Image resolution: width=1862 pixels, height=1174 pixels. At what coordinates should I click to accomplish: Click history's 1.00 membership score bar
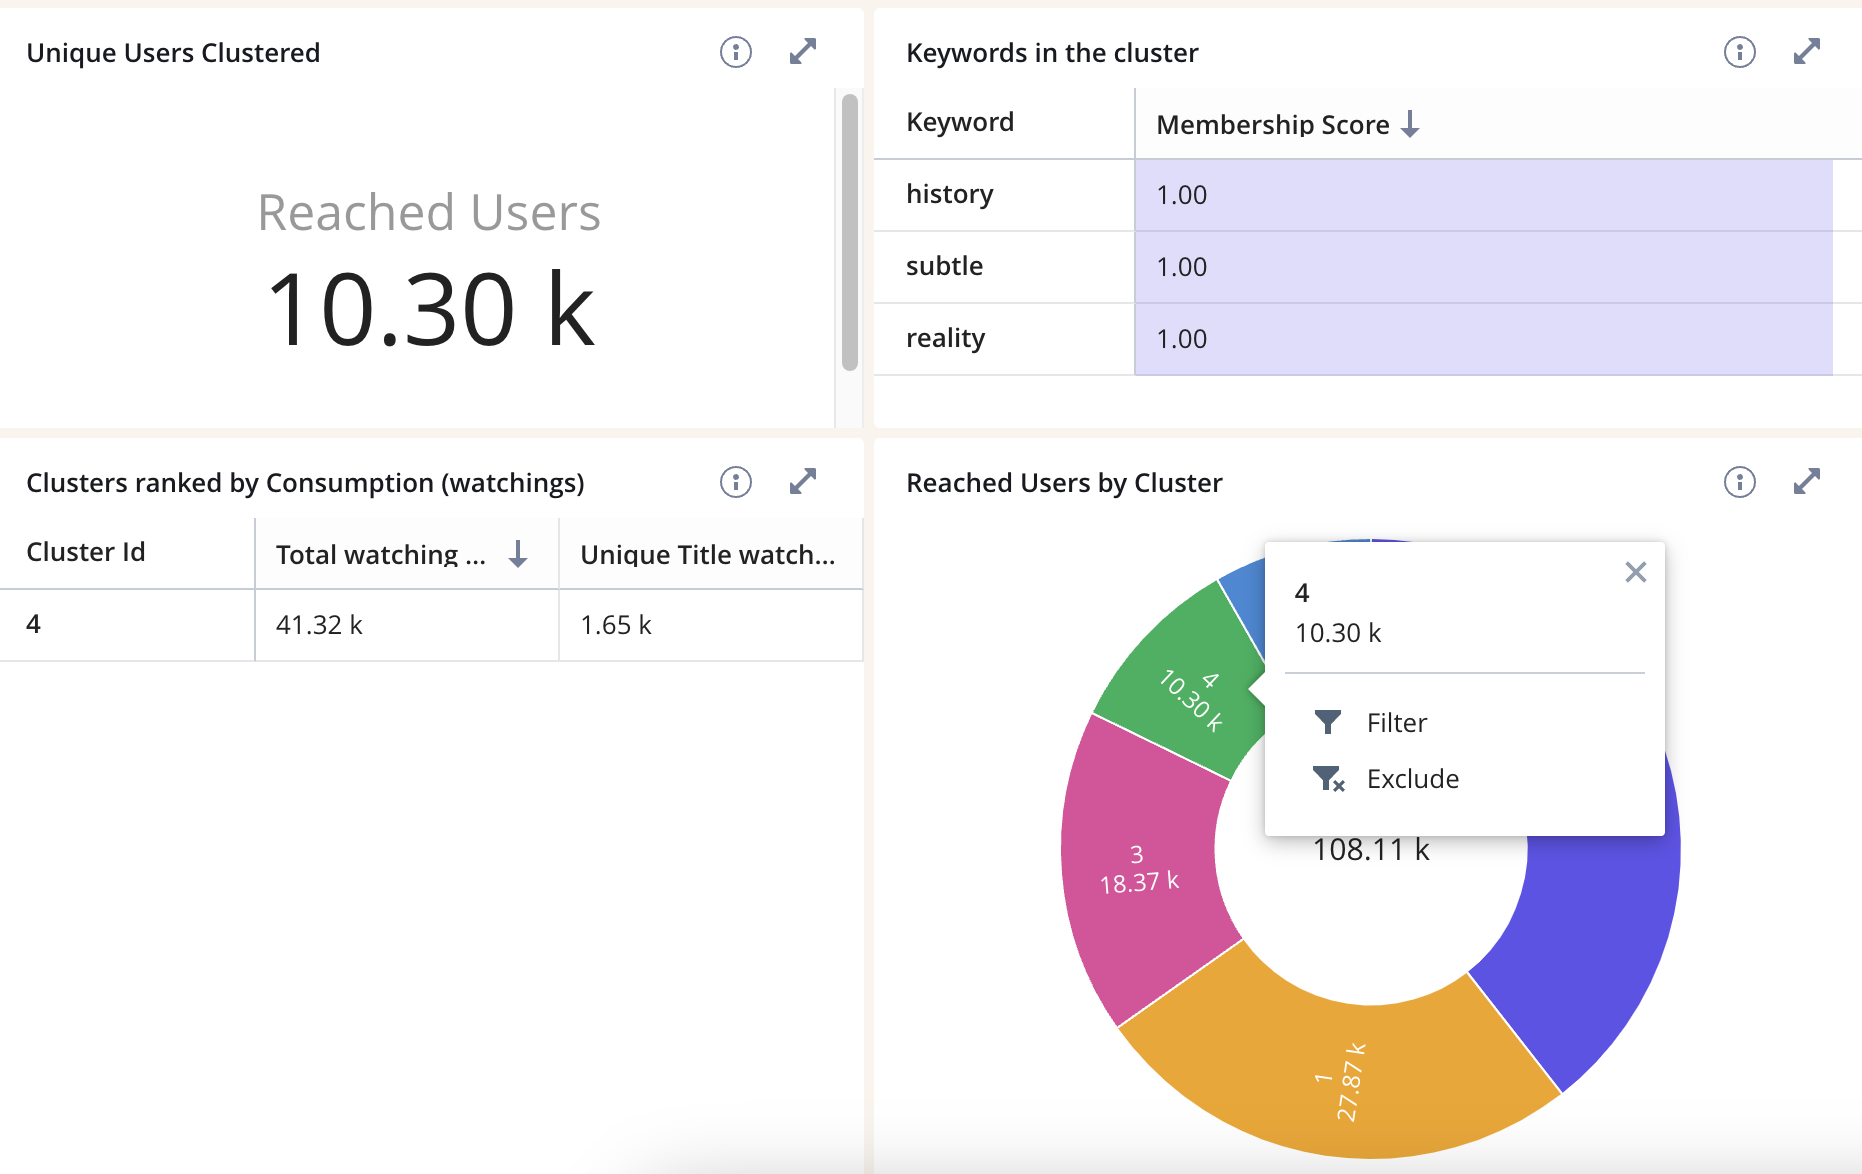click(1484, 195)
